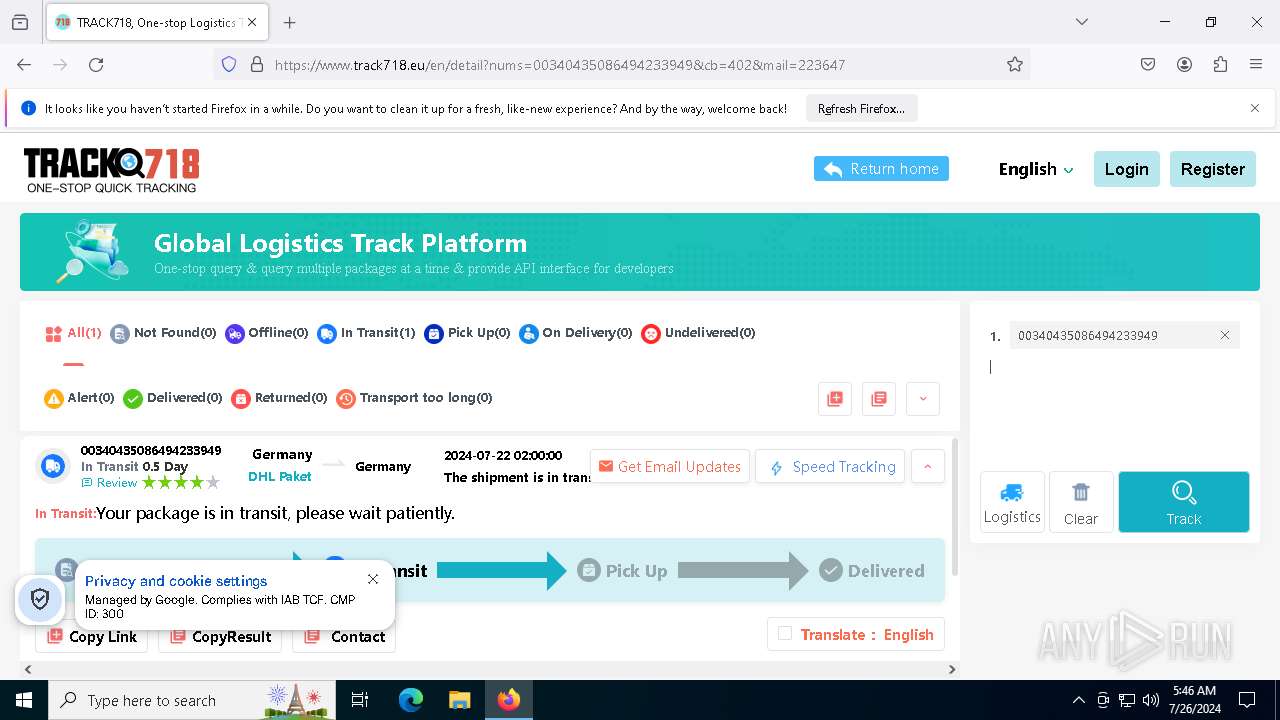Click the copy-all red list icon
1280x720 pixels.
coord(879,398)
